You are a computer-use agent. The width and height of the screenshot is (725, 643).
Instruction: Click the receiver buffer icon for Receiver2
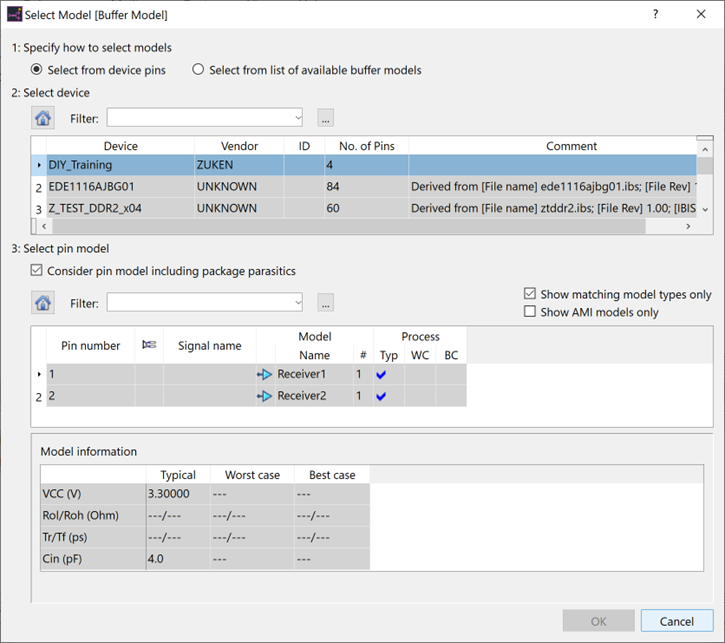click(265, 396)
